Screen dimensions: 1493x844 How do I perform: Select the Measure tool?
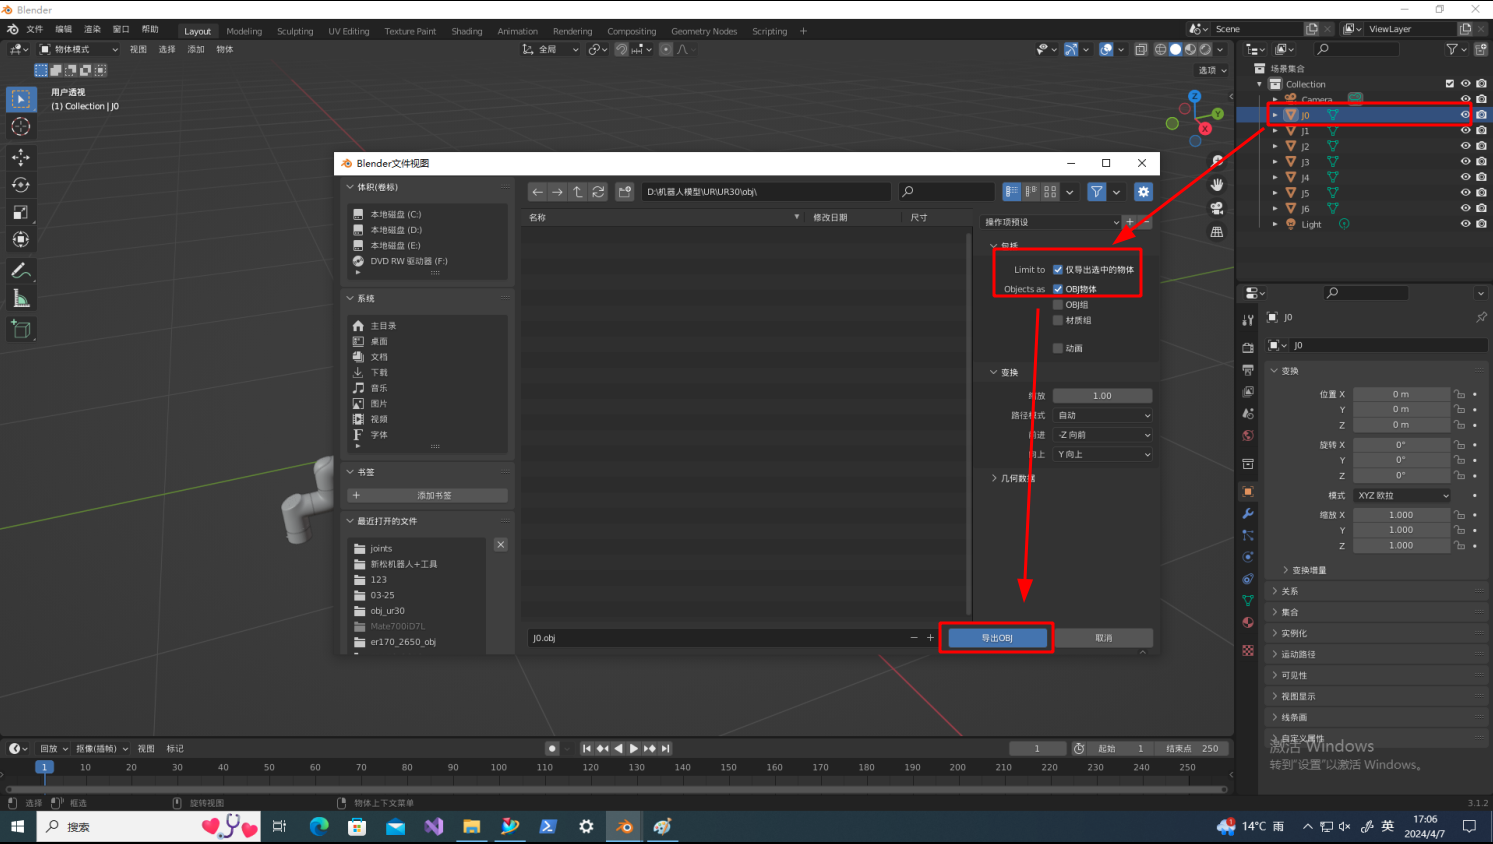point(21,298)
